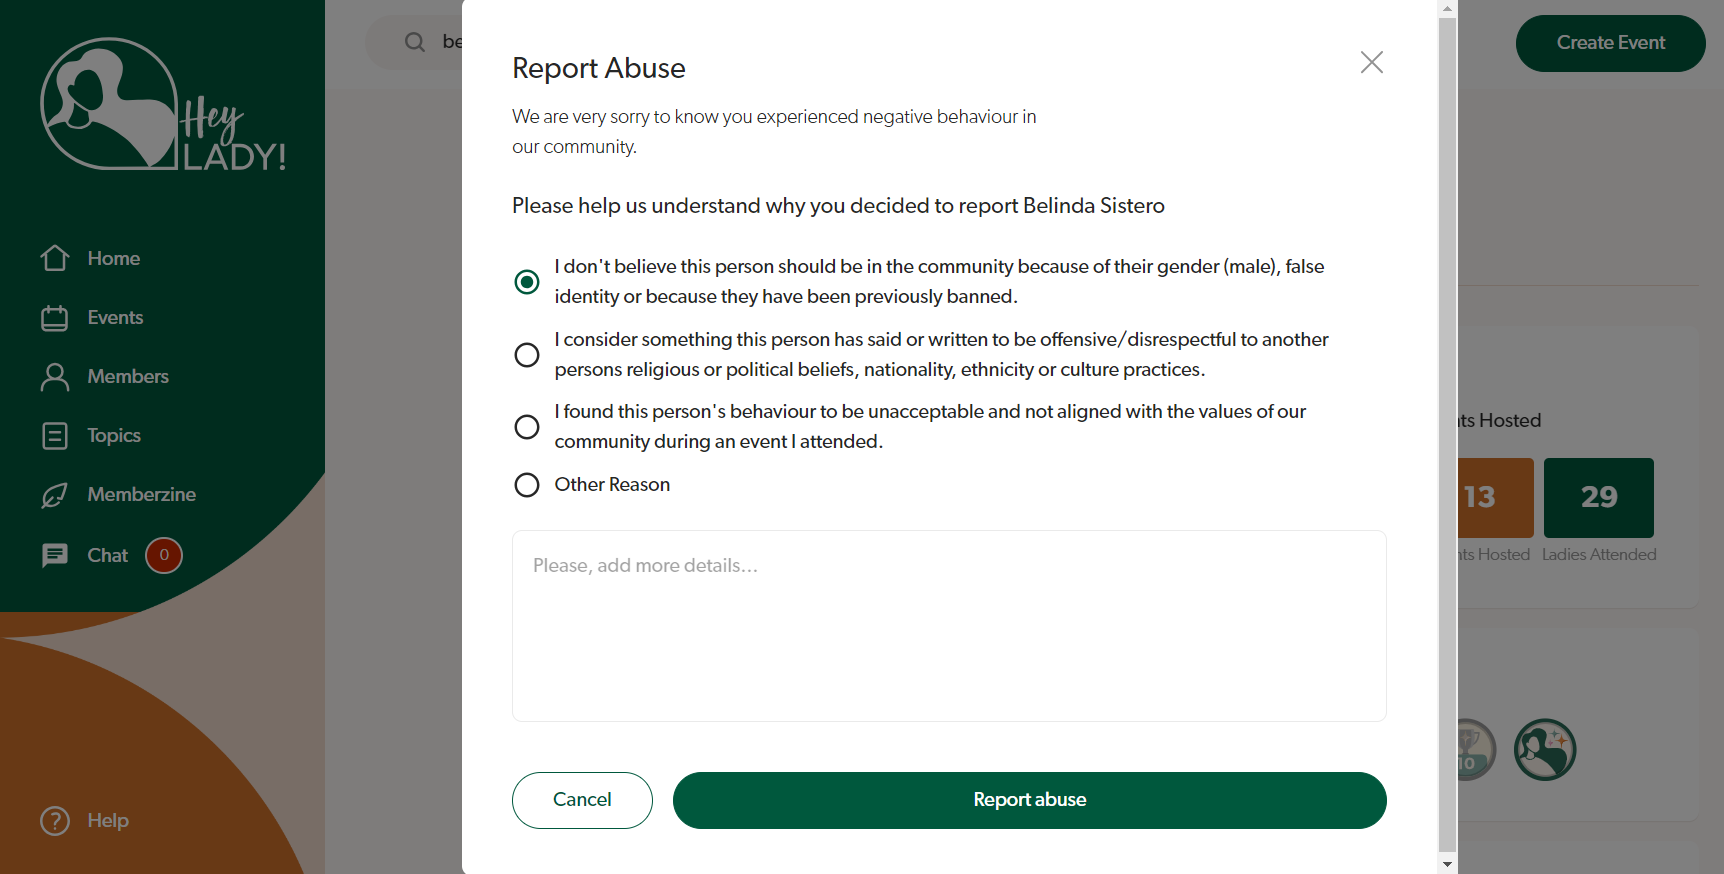The image size is (1724, 874).
Task: Select the offensive or disrespectful remarks reason
Action: [x=527, y=355]
